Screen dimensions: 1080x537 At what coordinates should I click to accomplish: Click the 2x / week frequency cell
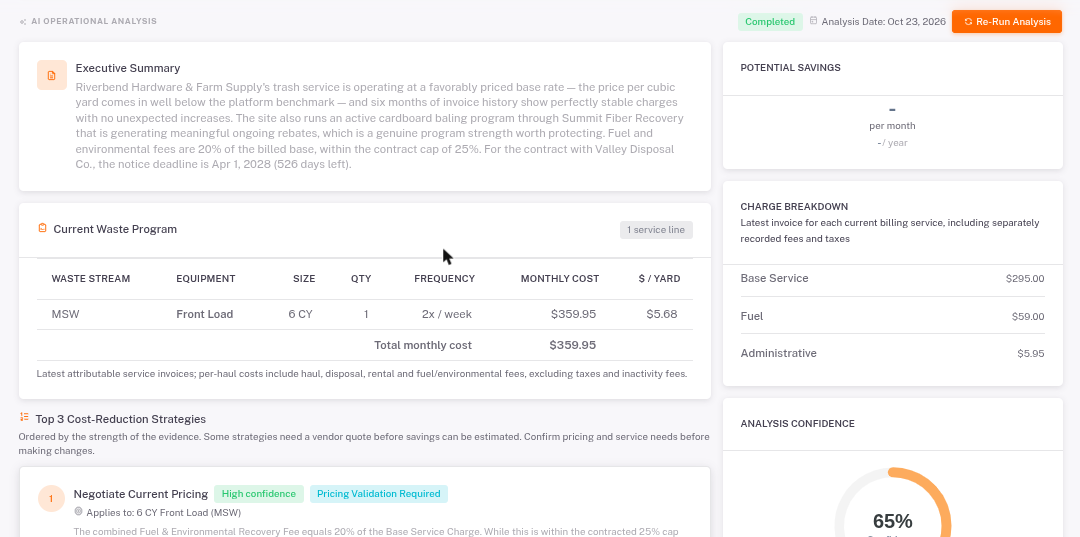[446, 315]
